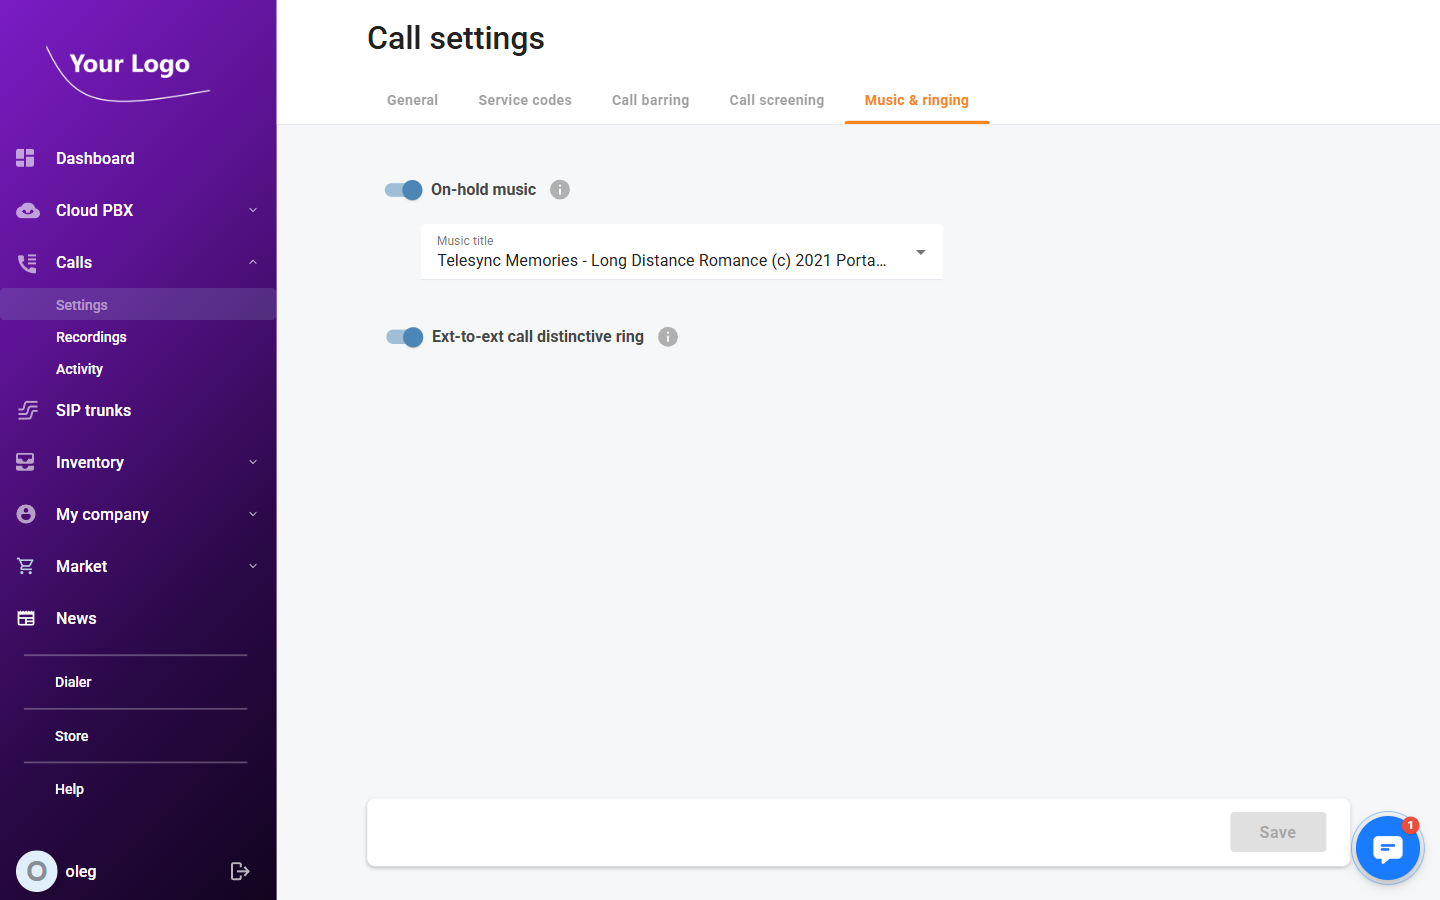The width and height of the screenshot is (1440, 900).
Task: Click the Cloud PBX cloud icon
Action: [x=26, y=210]
